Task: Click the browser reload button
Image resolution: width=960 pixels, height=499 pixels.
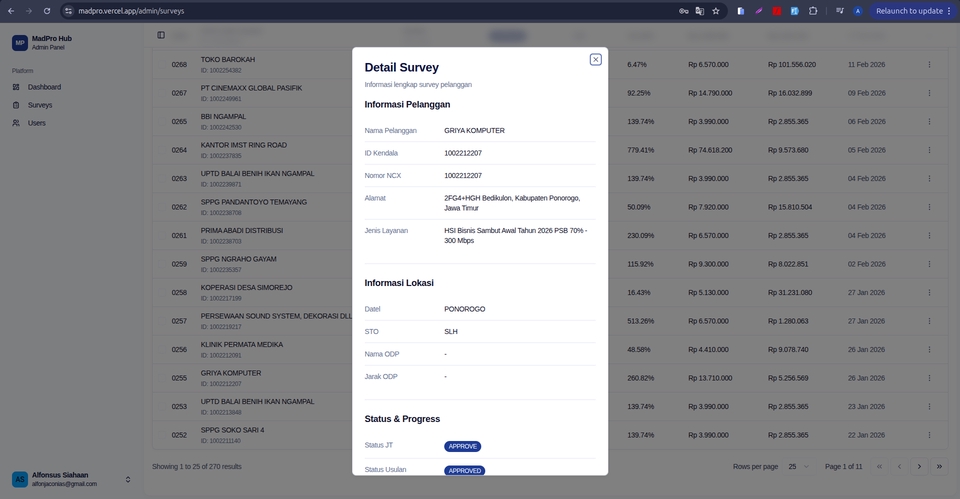Action: click(x=47, y=11)
